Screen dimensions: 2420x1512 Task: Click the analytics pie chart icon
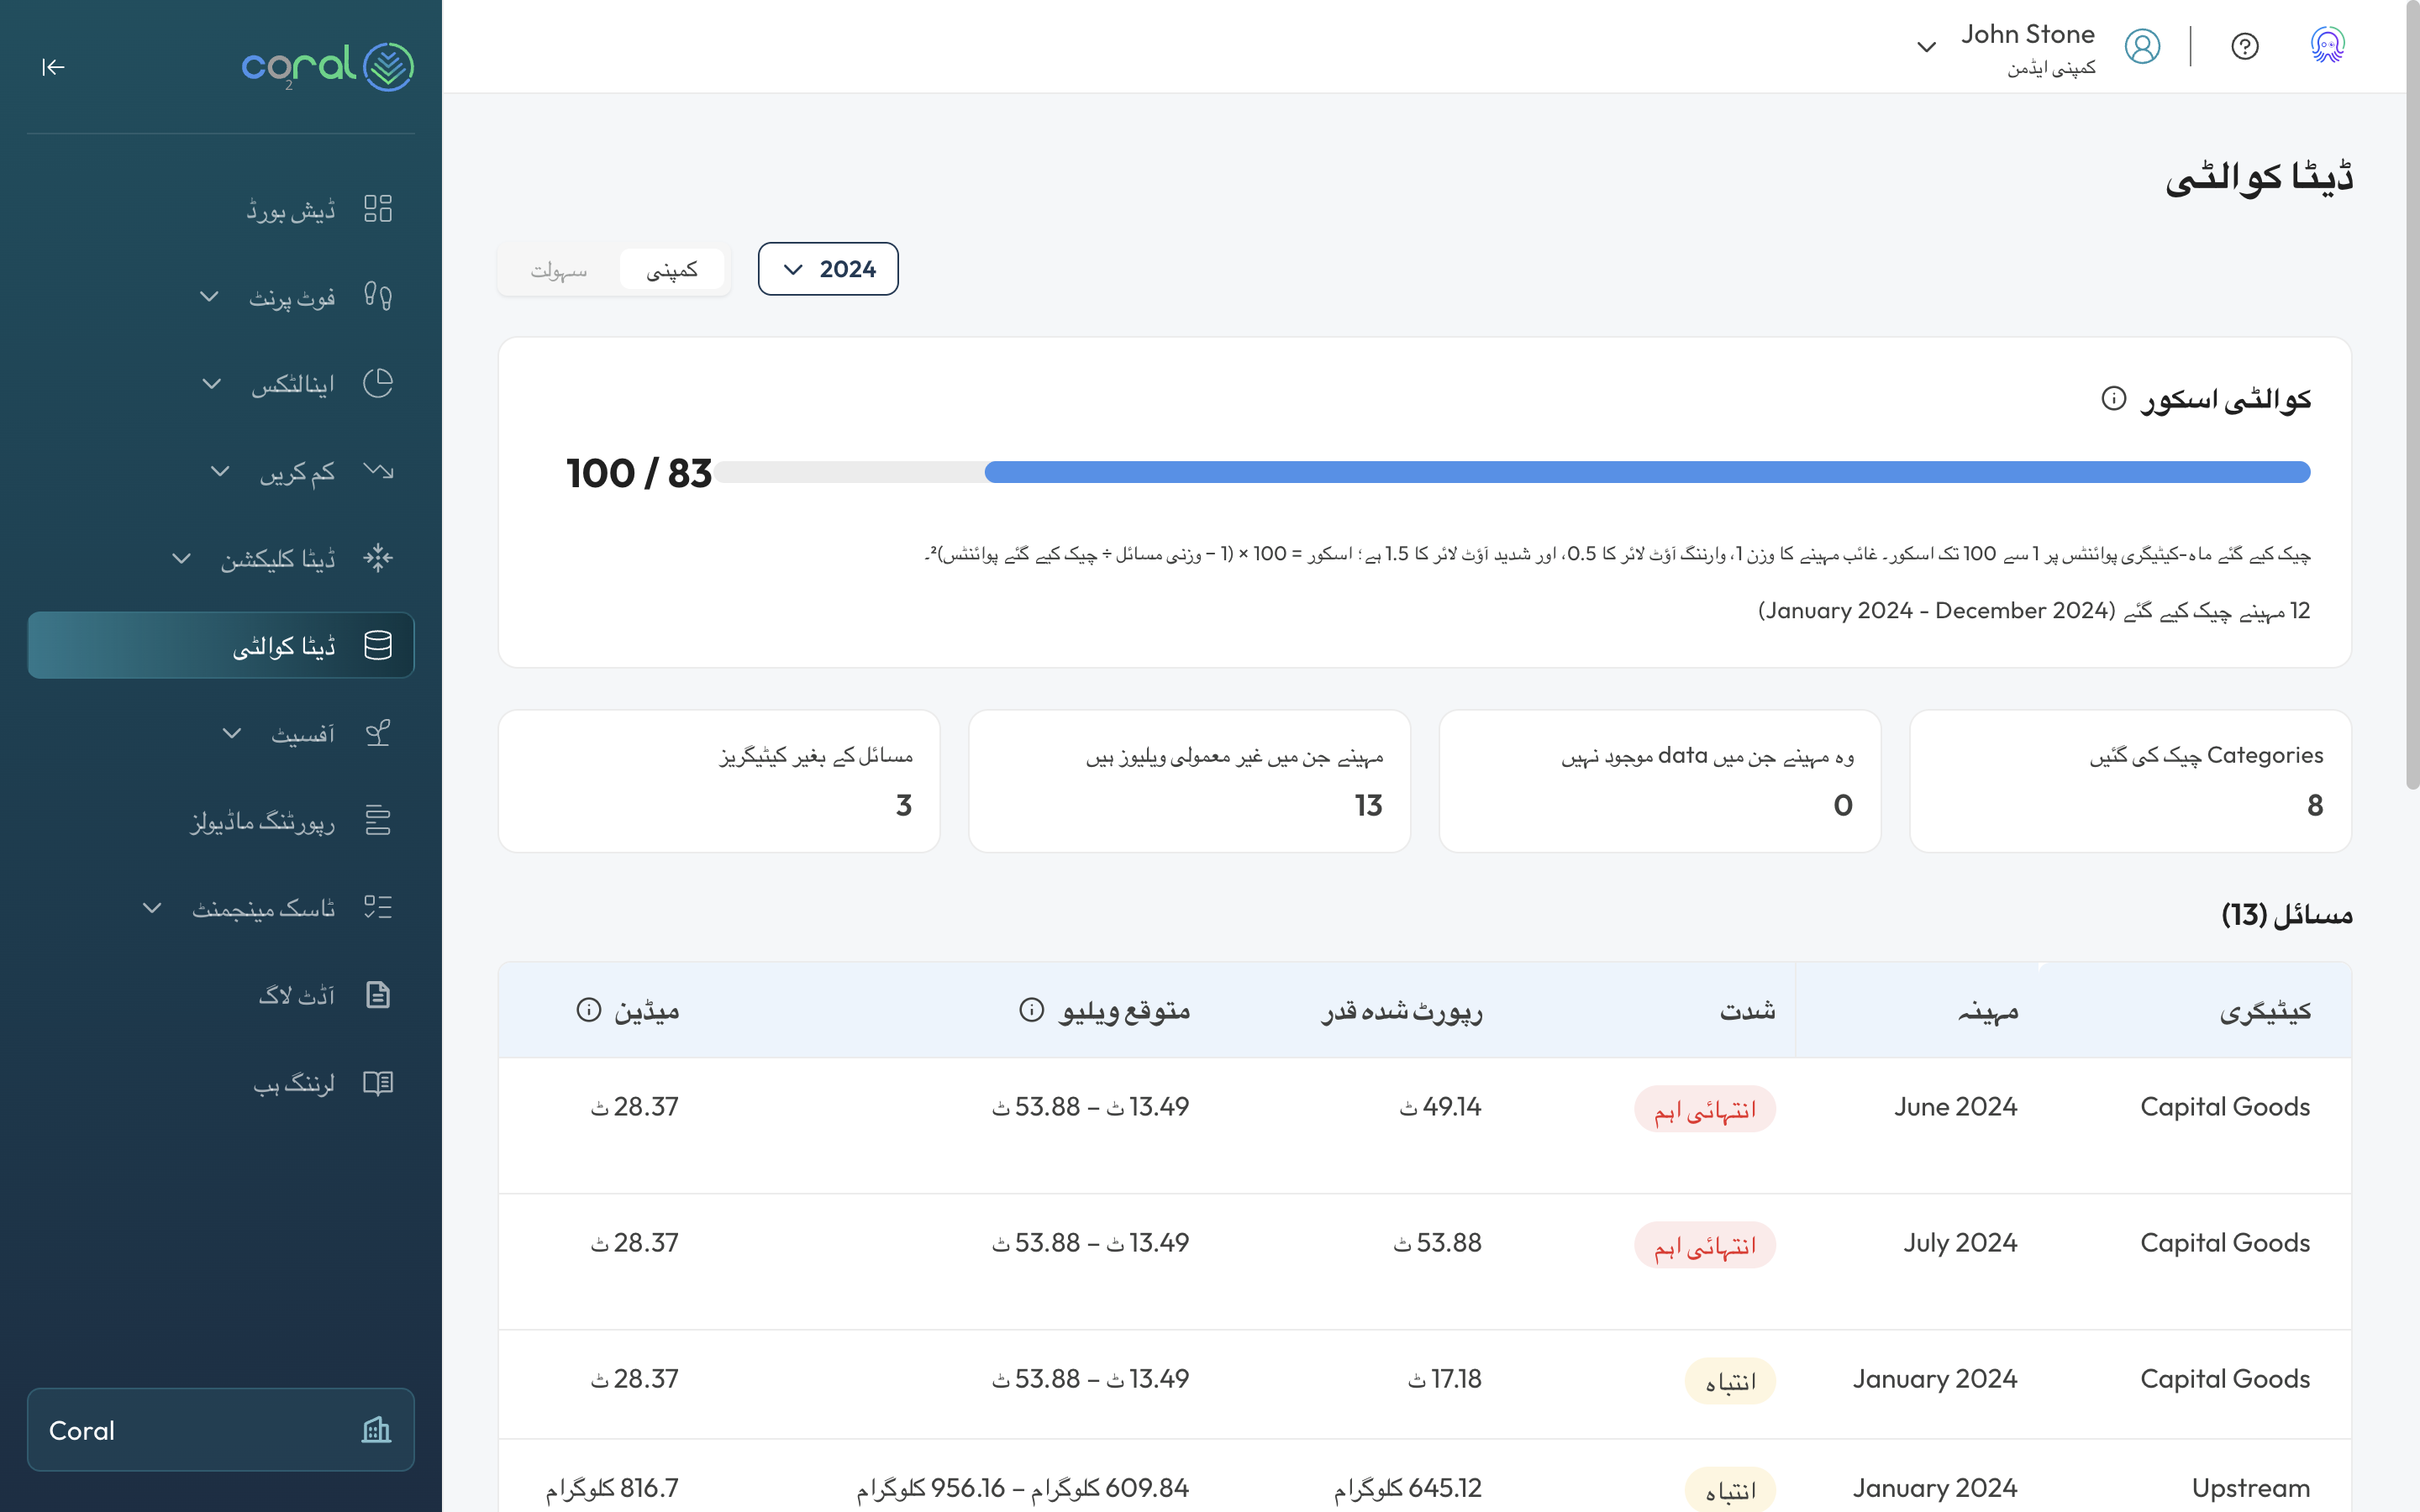pyautogui.click(x=378, y=383)
